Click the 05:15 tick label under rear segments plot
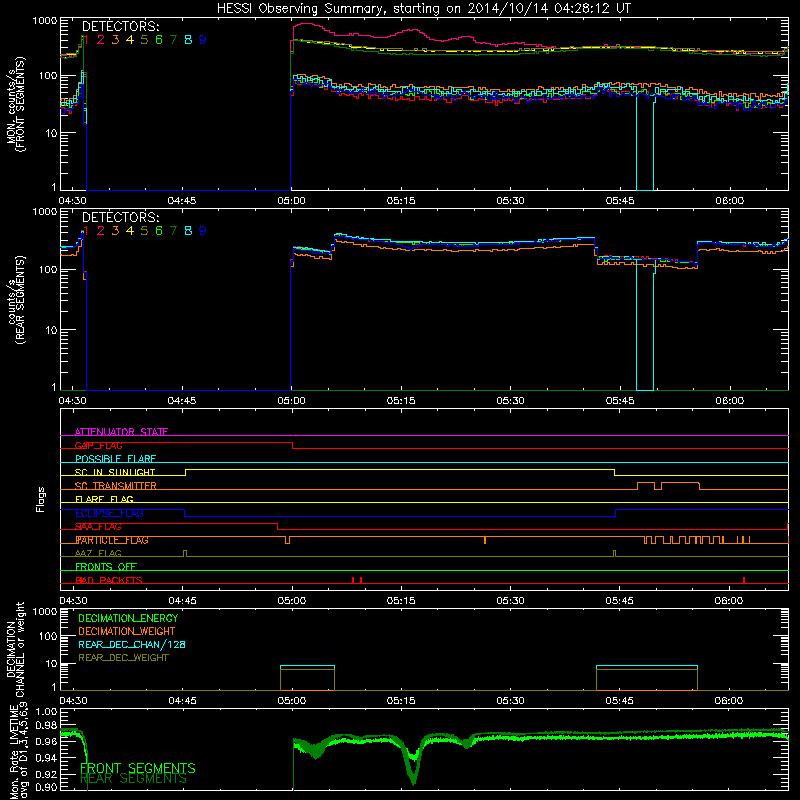 click(401, 401)
